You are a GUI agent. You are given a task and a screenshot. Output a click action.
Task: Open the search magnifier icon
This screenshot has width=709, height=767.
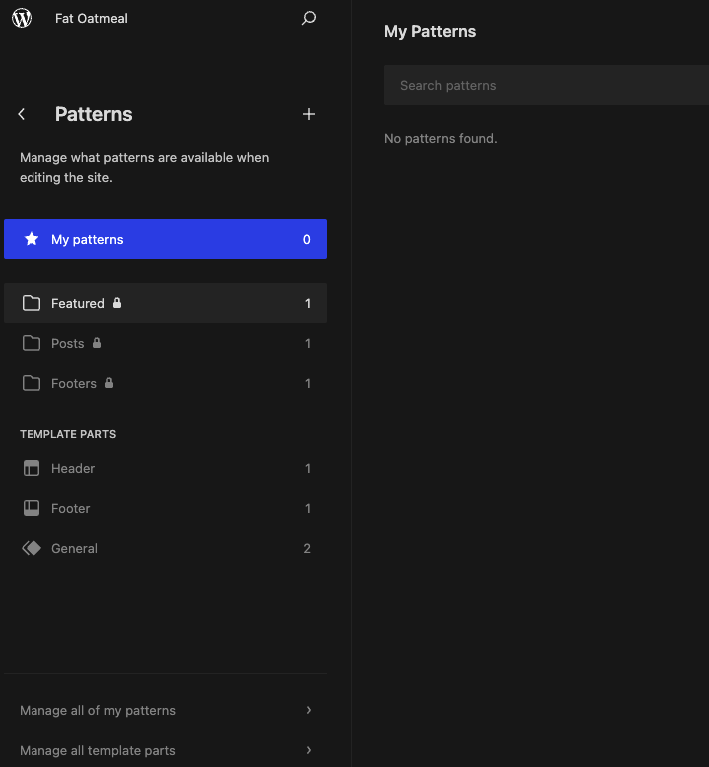pyautogui.click(x=309, y=18)
